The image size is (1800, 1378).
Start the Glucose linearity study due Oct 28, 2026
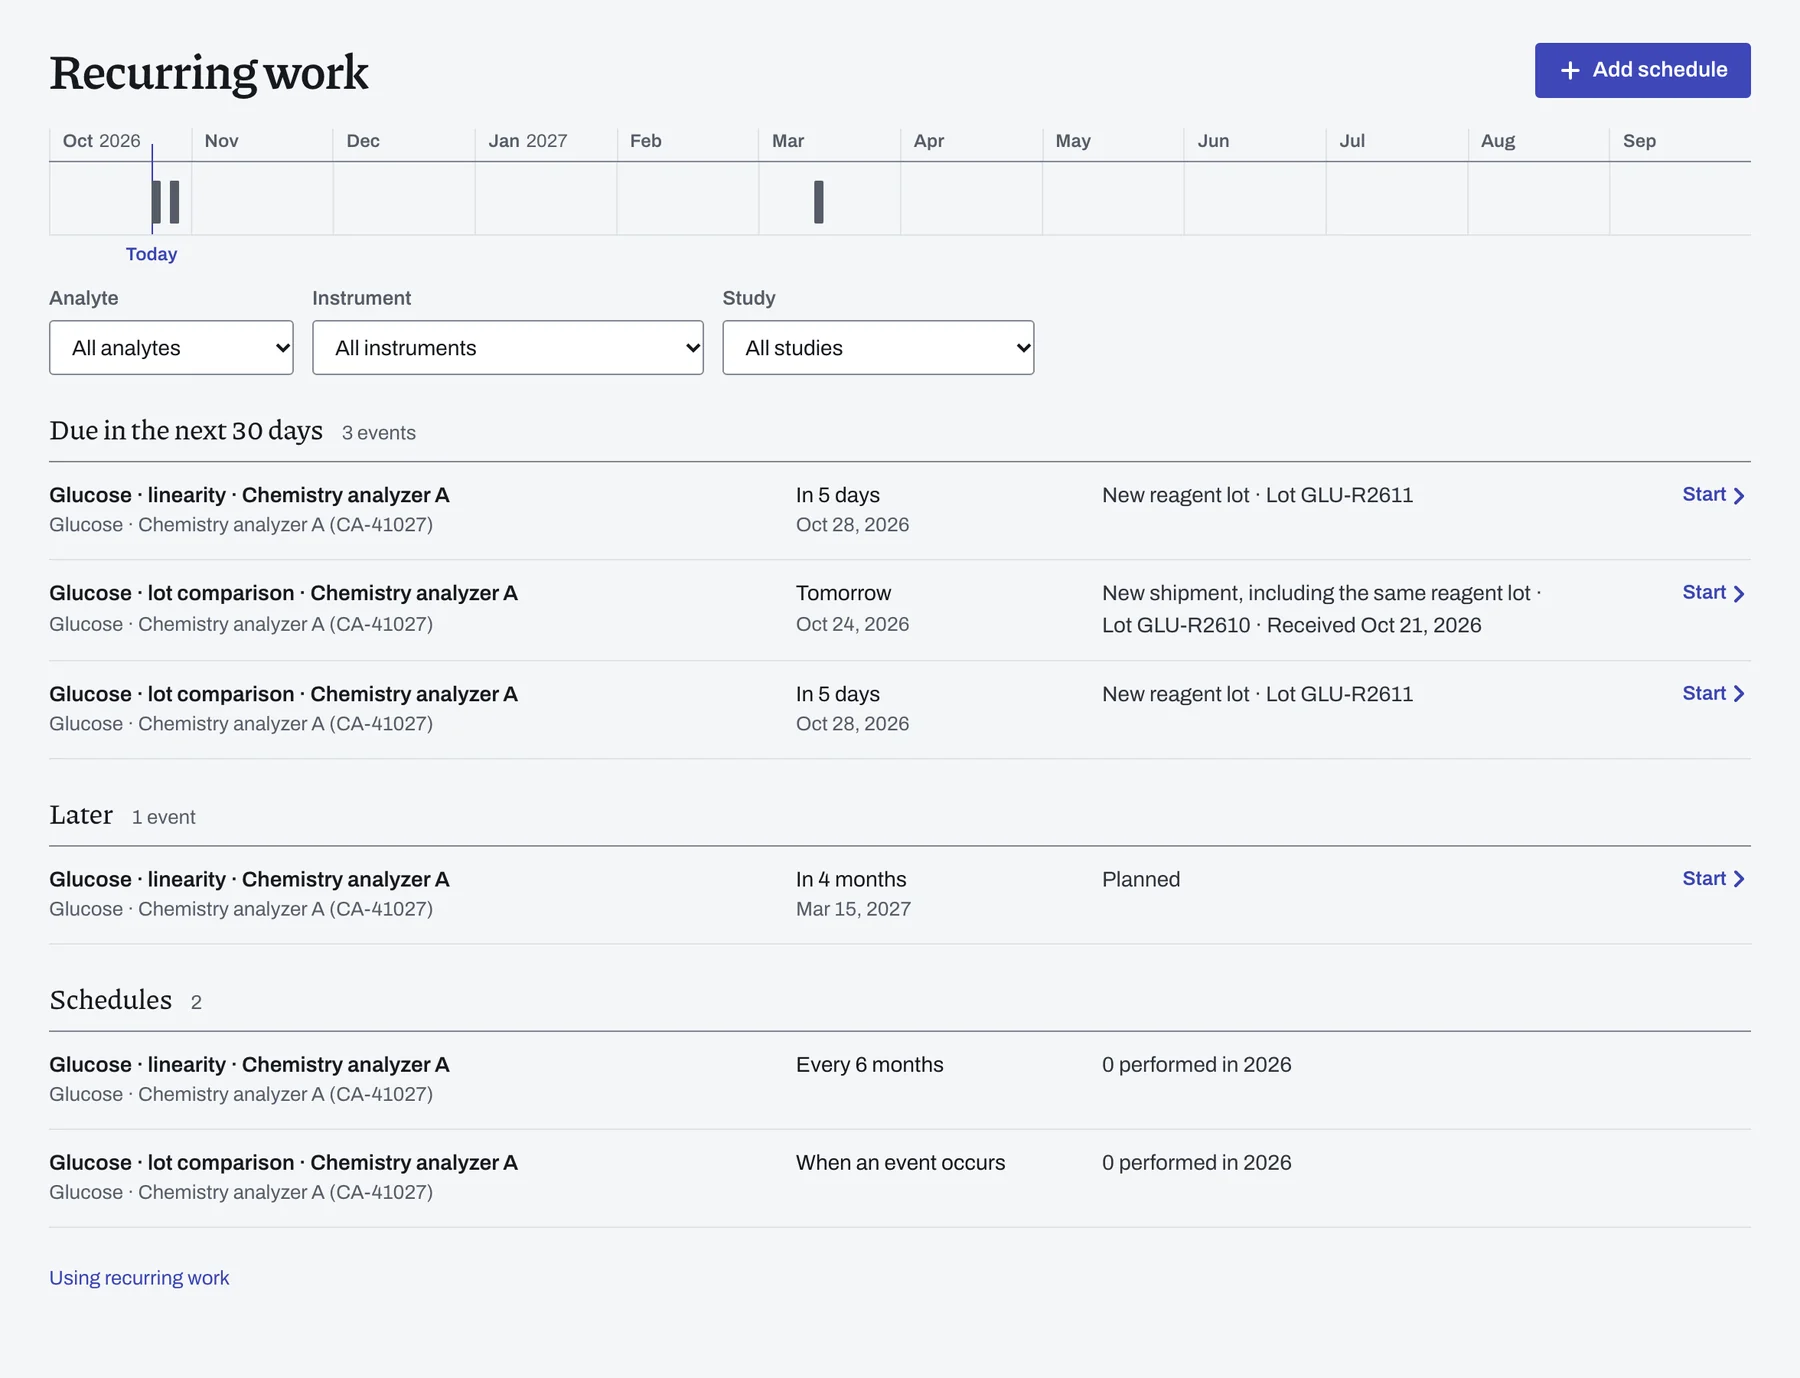(x=1713, y=495)
